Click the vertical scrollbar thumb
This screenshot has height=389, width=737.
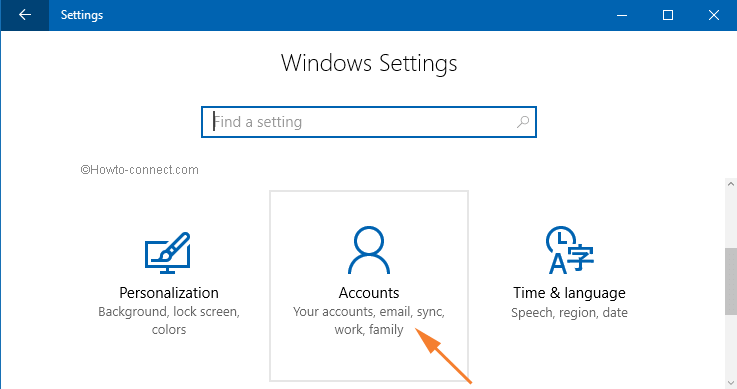coord(731,281)
